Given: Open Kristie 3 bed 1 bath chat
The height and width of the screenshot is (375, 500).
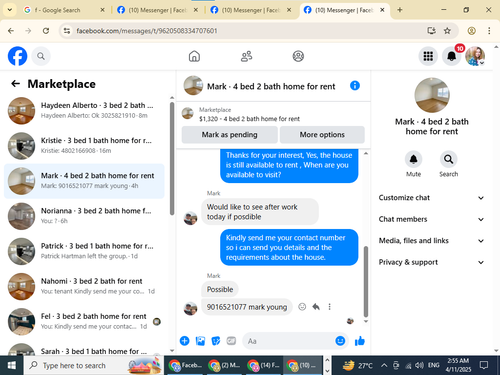Looking at the screenshot, I should (x=84, y=146).
